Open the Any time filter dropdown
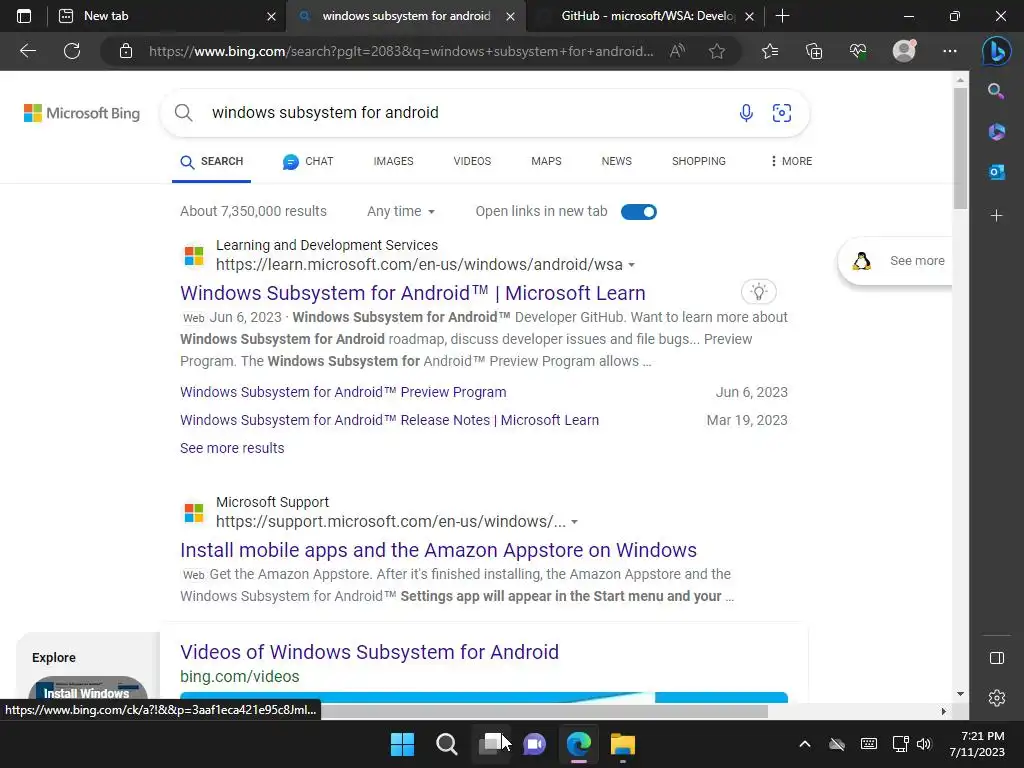The image size is (1024, 768). pyautogui.click(x=400, y=211)
